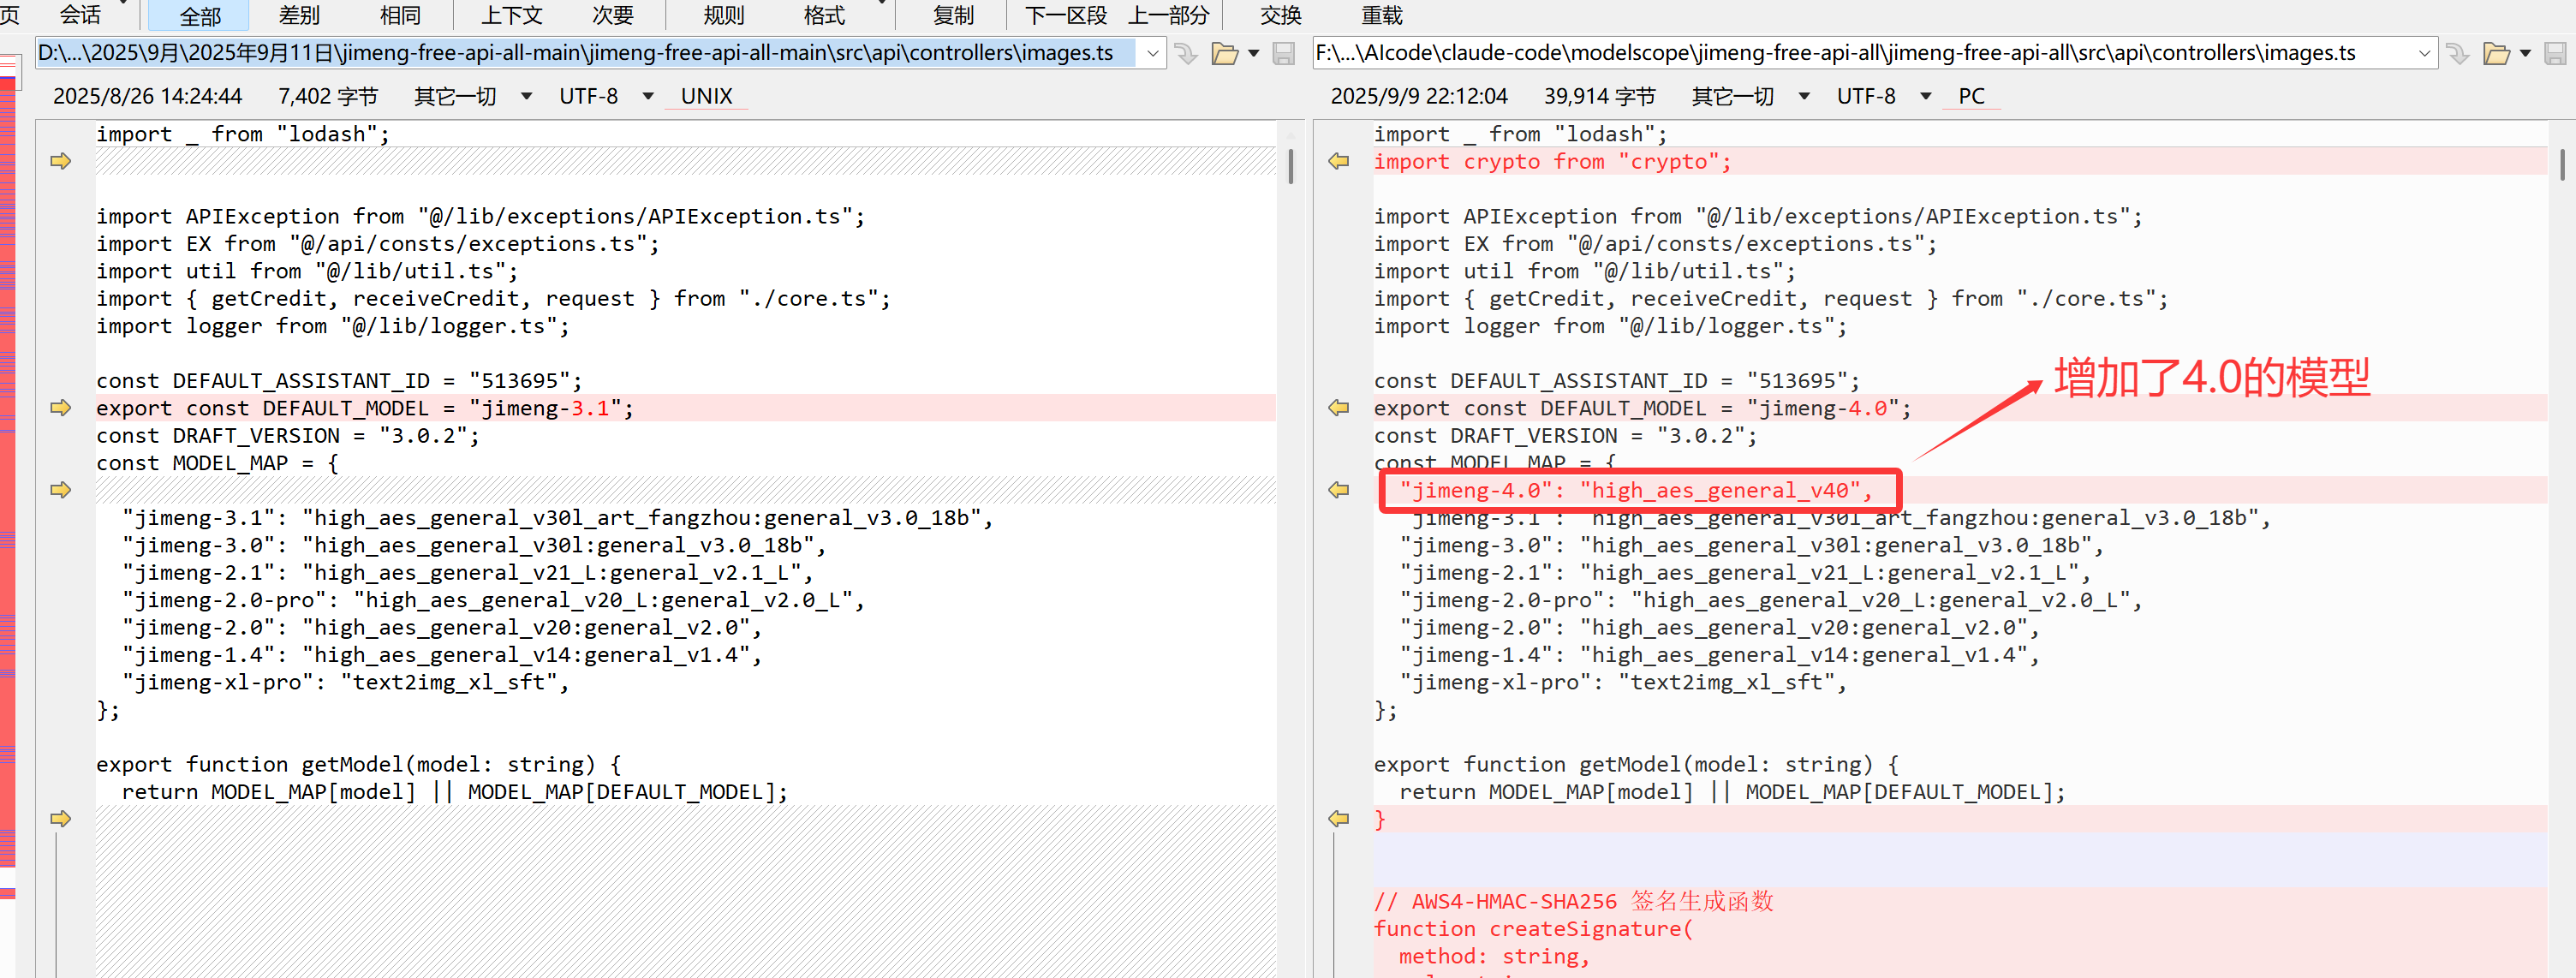
Task: Open file browser for right pane
Action: [x=2496, y=53]
